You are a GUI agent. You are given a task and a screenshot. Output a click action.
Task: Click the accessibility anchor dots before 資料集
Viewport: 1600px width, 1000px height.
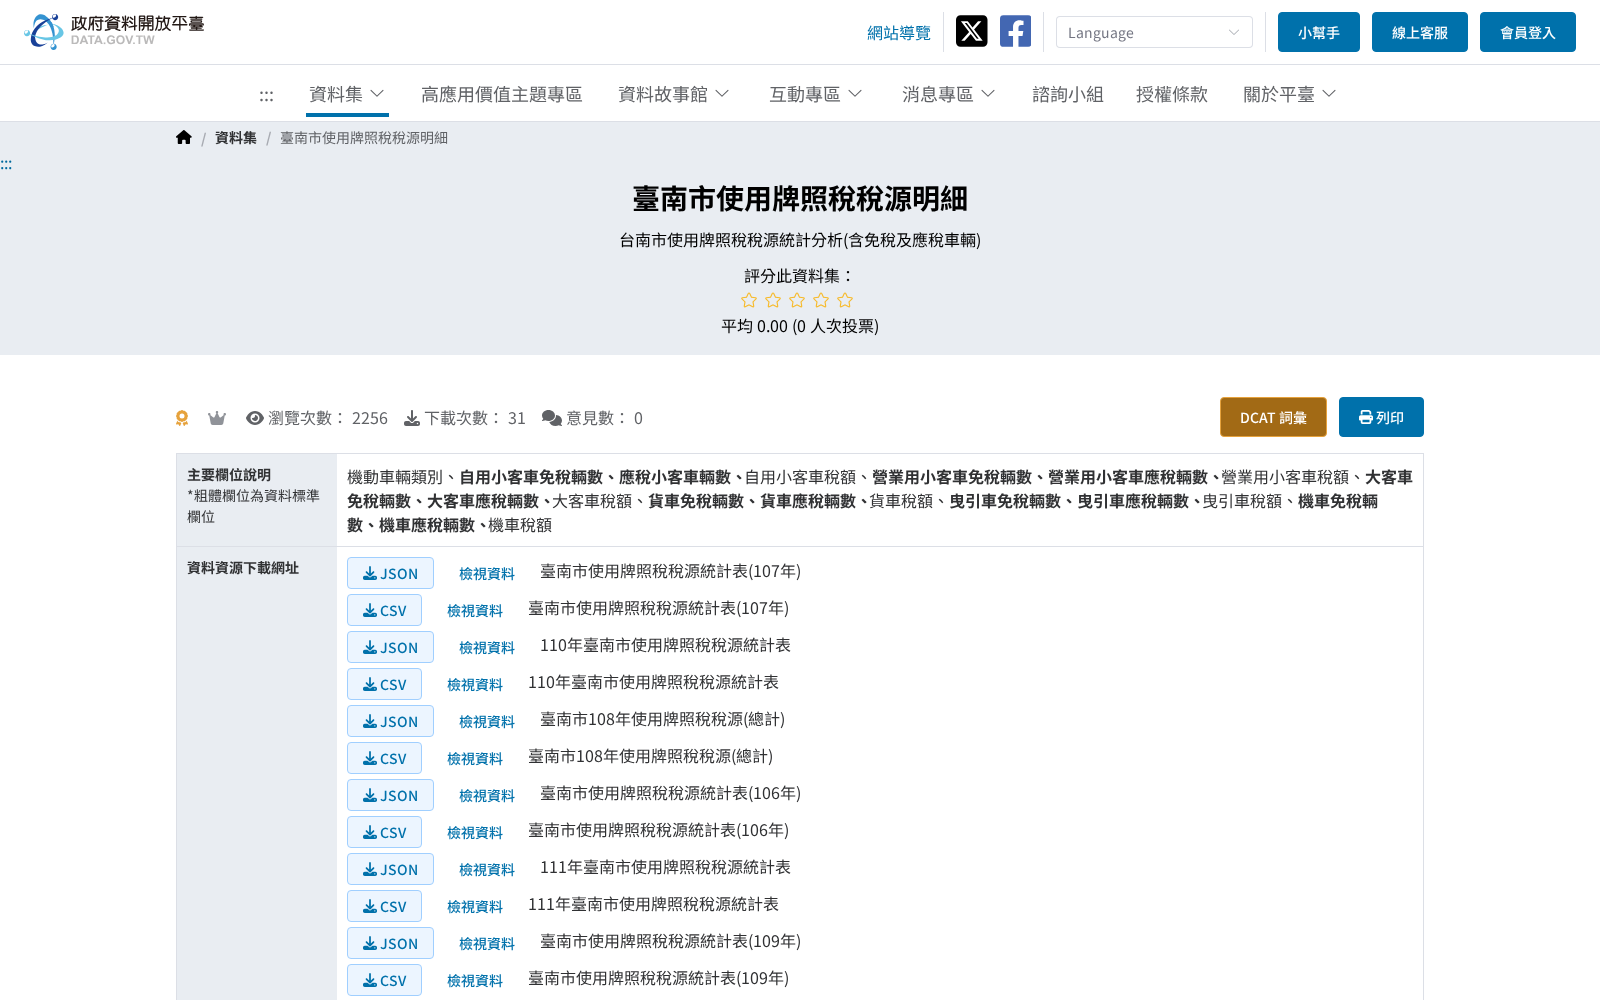coord(266,95)
